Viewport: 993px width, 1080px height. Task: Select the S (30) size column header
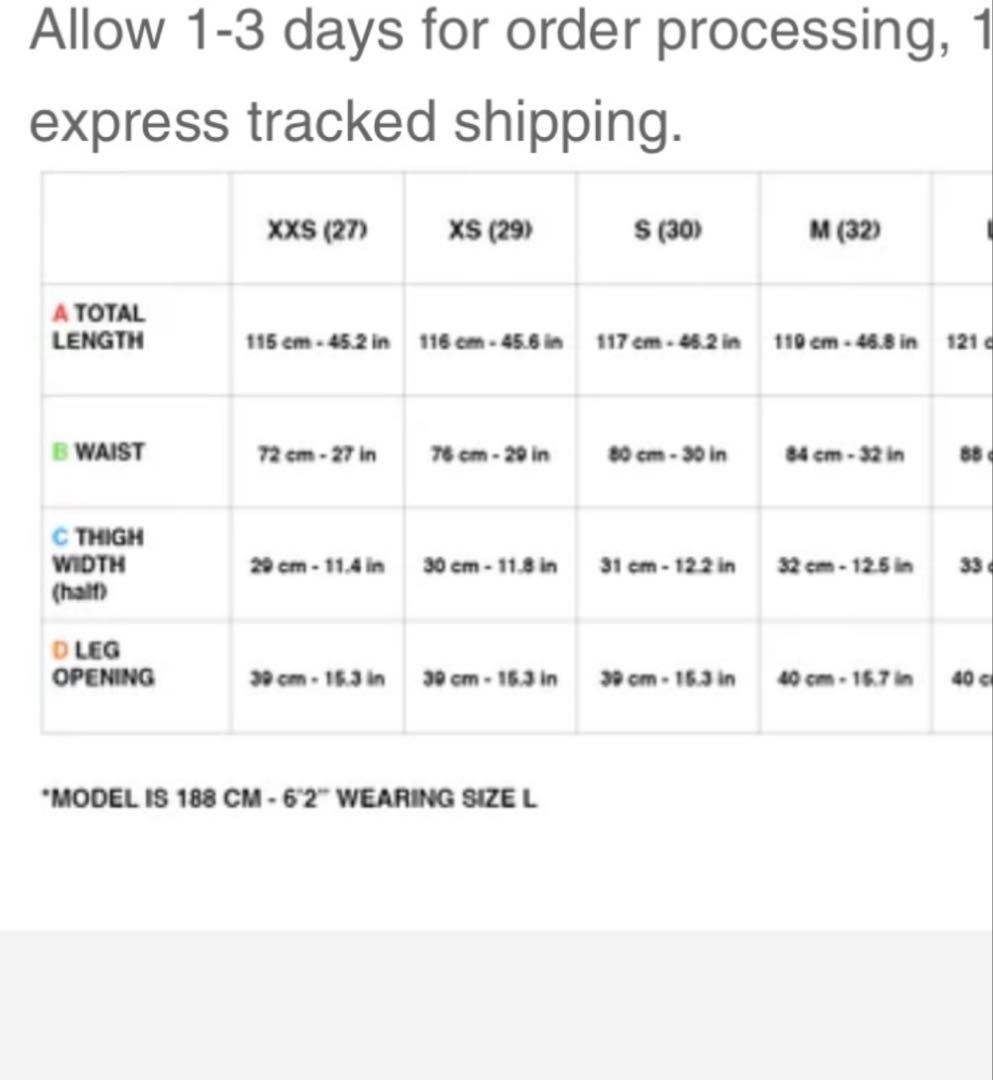click(x=668, y=231)
